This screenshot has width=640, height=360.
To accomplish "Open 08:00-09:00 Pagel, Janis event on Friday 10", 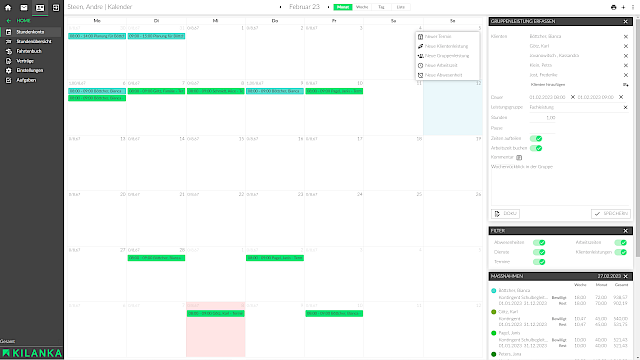I will [334, 91].
